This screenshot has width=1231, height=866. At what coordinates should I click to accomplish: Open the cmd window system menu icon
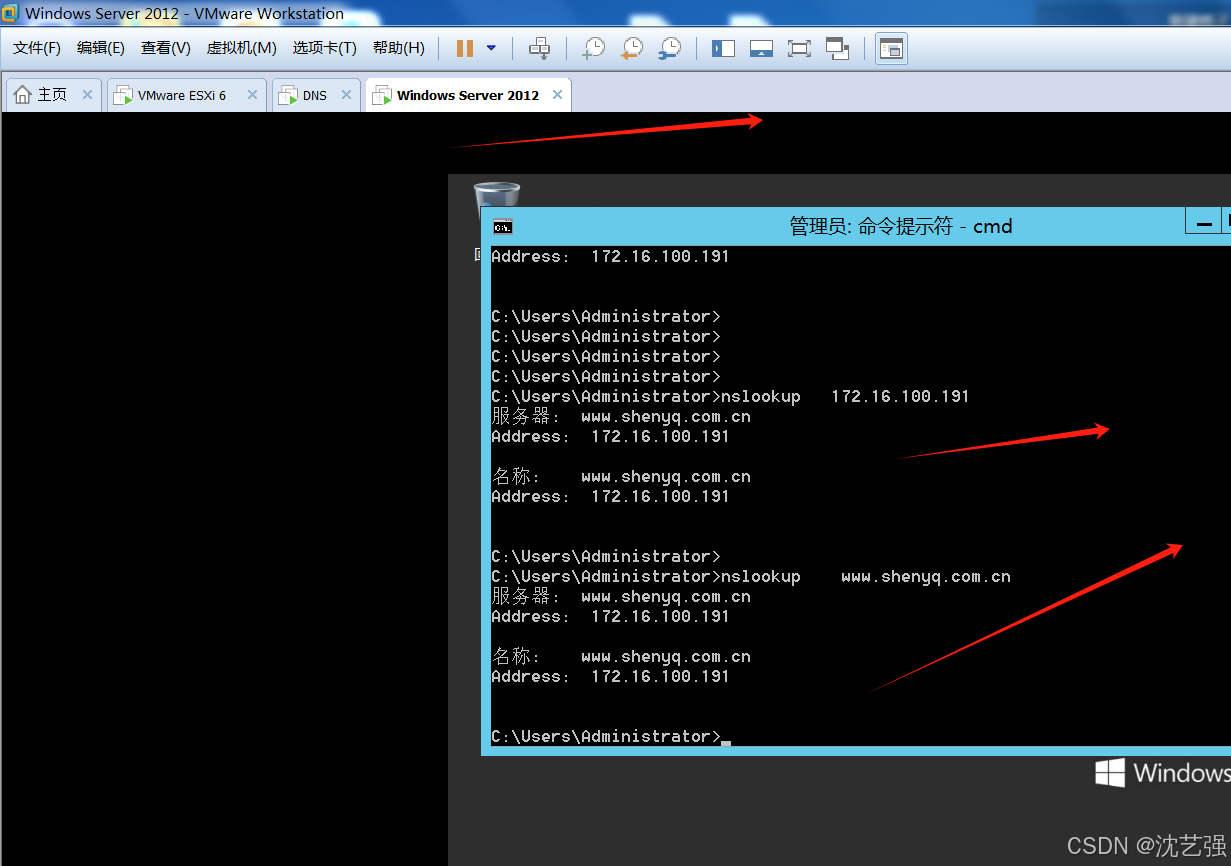(x=502, y=226)
